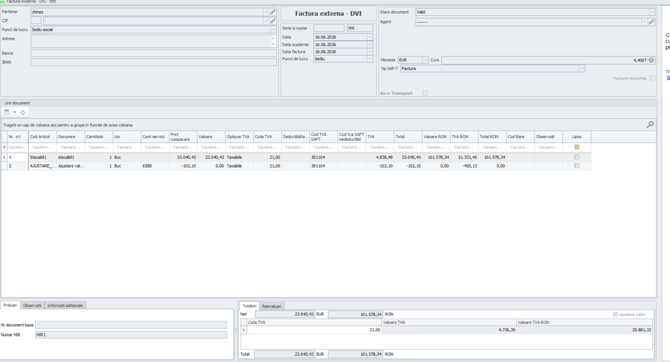Screen dimensions: 670x362
Task: Open the CIF dropdown arrow
Action: click(266, 21)
